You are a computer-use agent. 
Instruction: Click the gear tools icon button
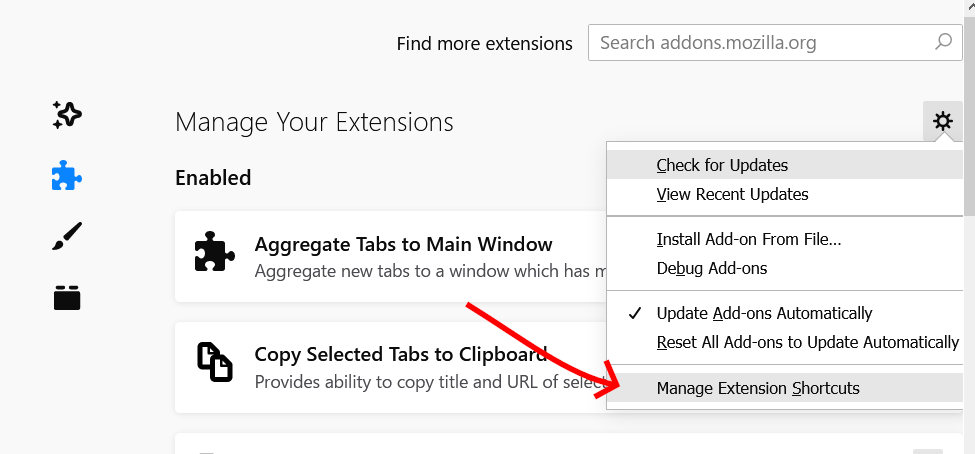point(943,121)
